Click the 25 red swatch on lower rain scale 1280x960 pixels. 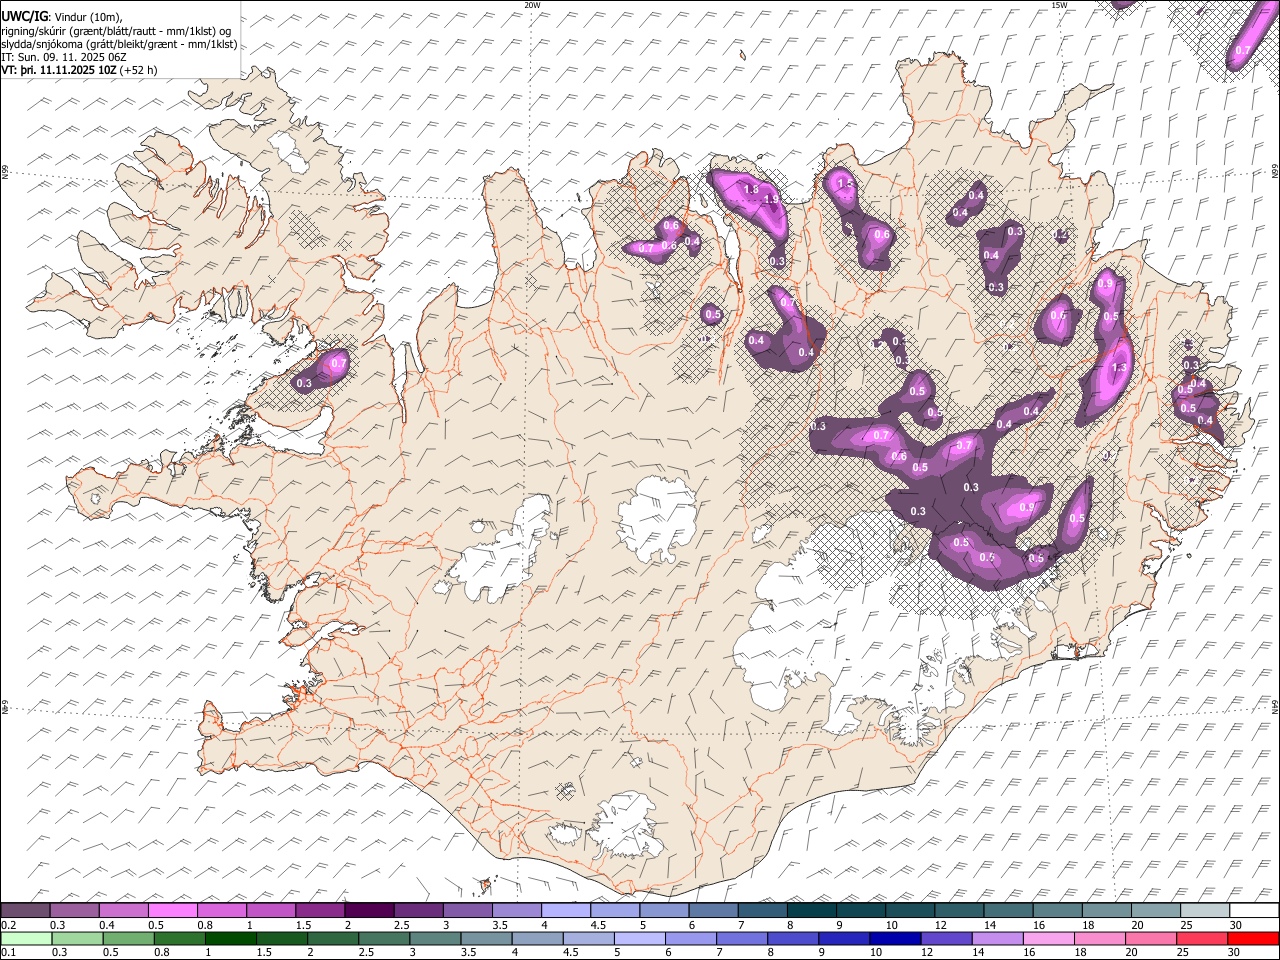(1202, 938)
